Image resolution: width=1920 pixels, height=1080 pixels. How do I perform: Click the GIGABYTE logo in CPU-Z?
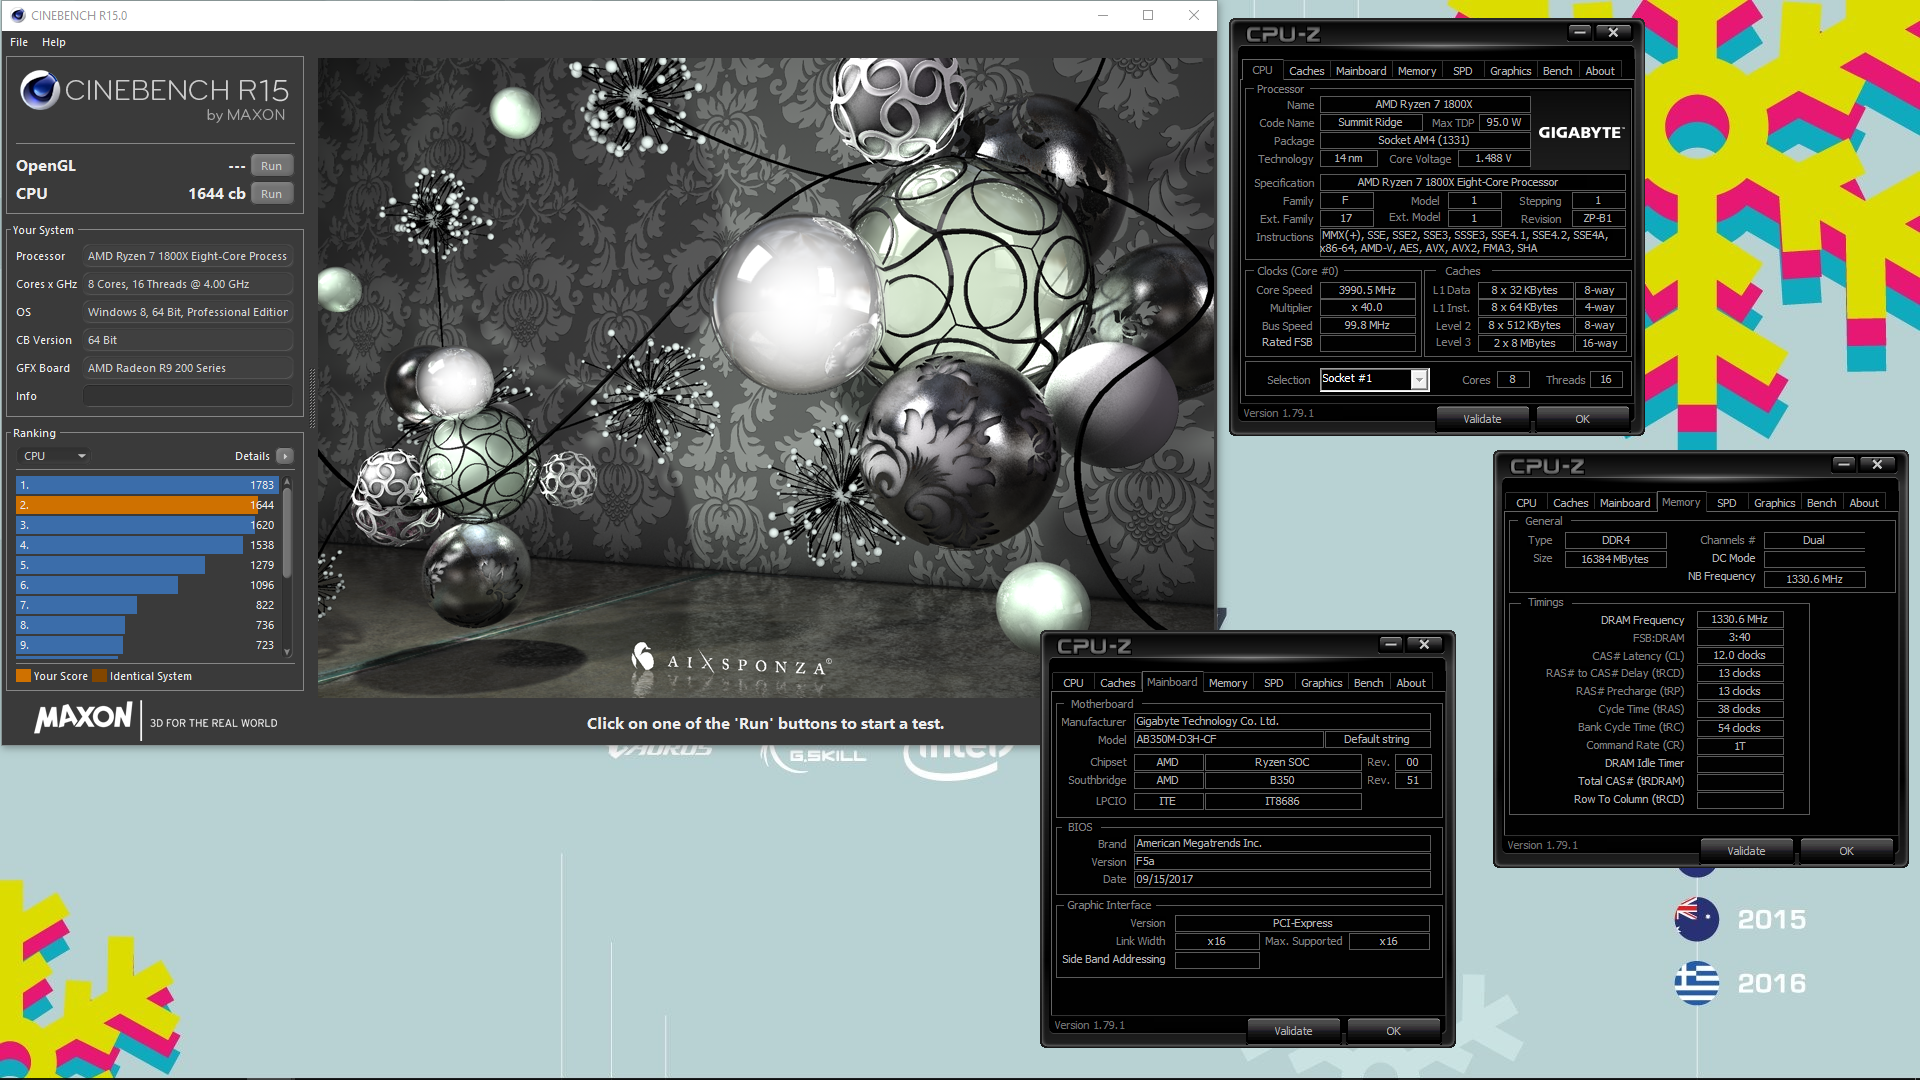(x=1580, y=132)
